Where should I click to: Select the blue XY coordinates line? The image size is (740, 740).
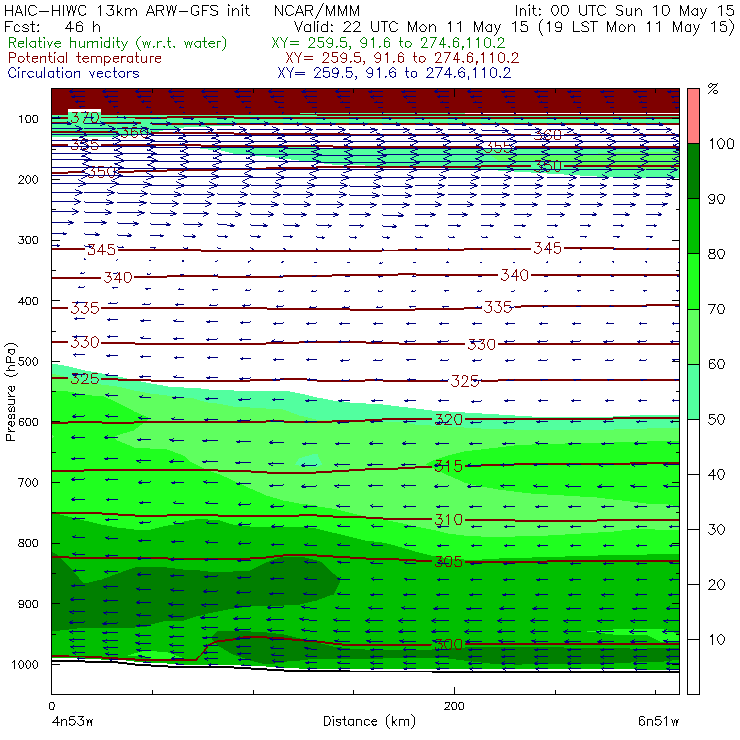(394, 73)
